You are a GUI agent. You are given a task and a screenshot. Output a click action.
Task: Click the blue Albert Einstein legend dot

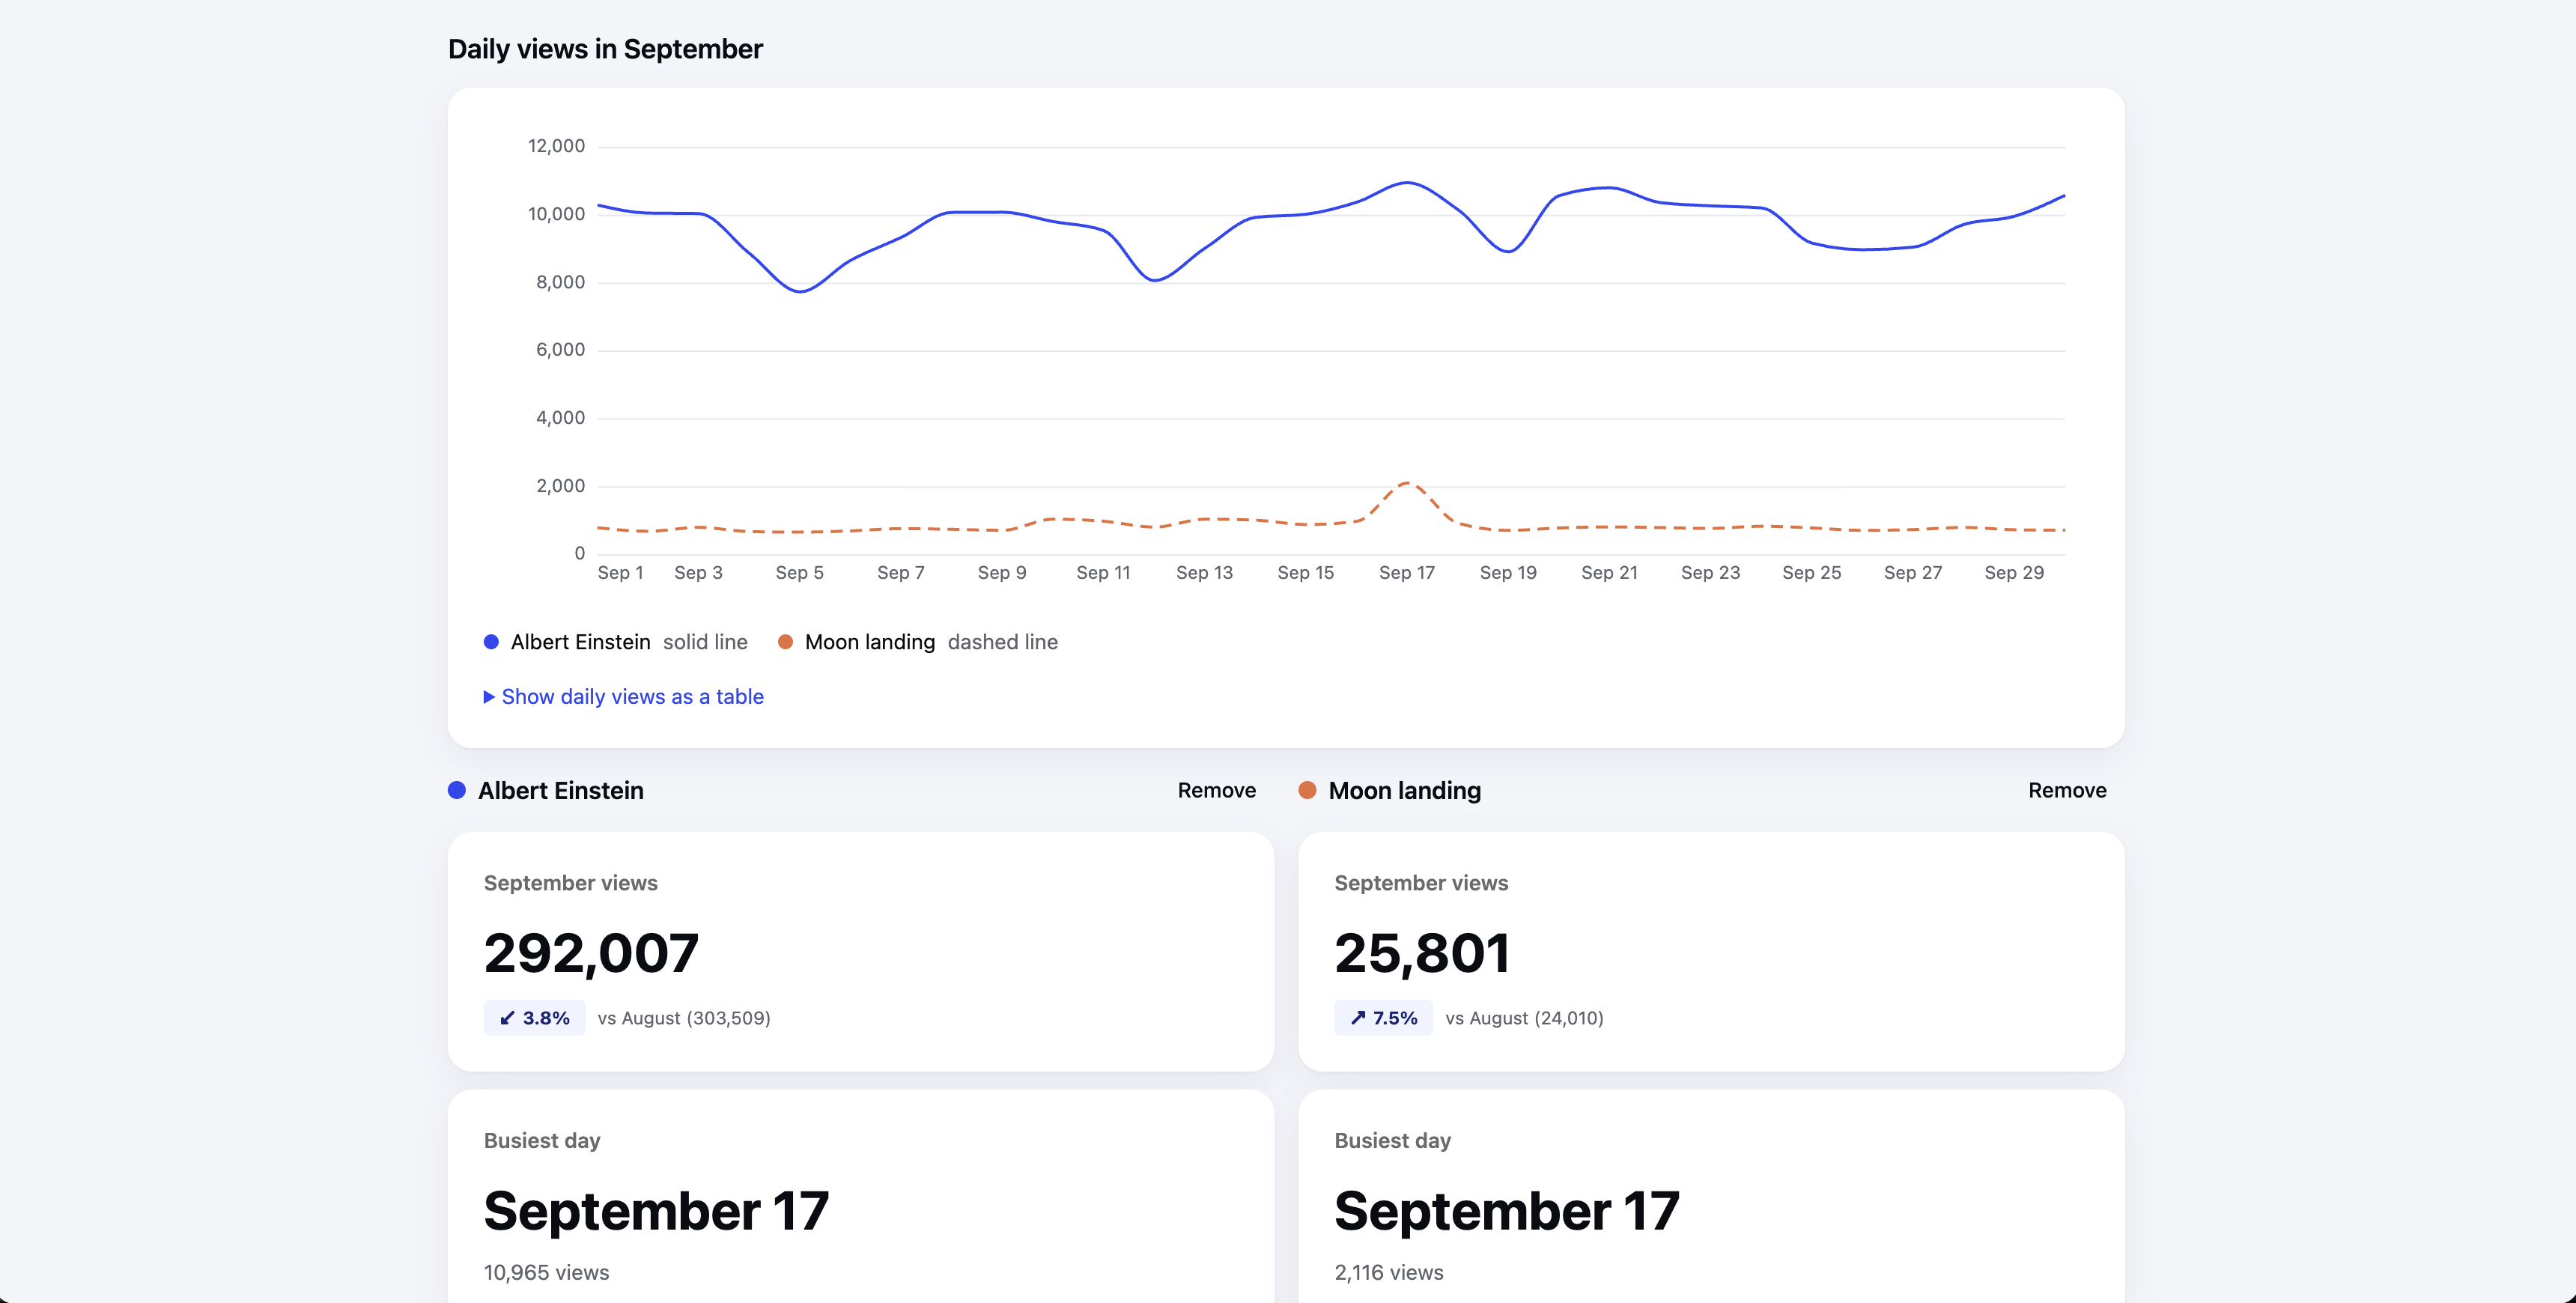coord(491,642)
